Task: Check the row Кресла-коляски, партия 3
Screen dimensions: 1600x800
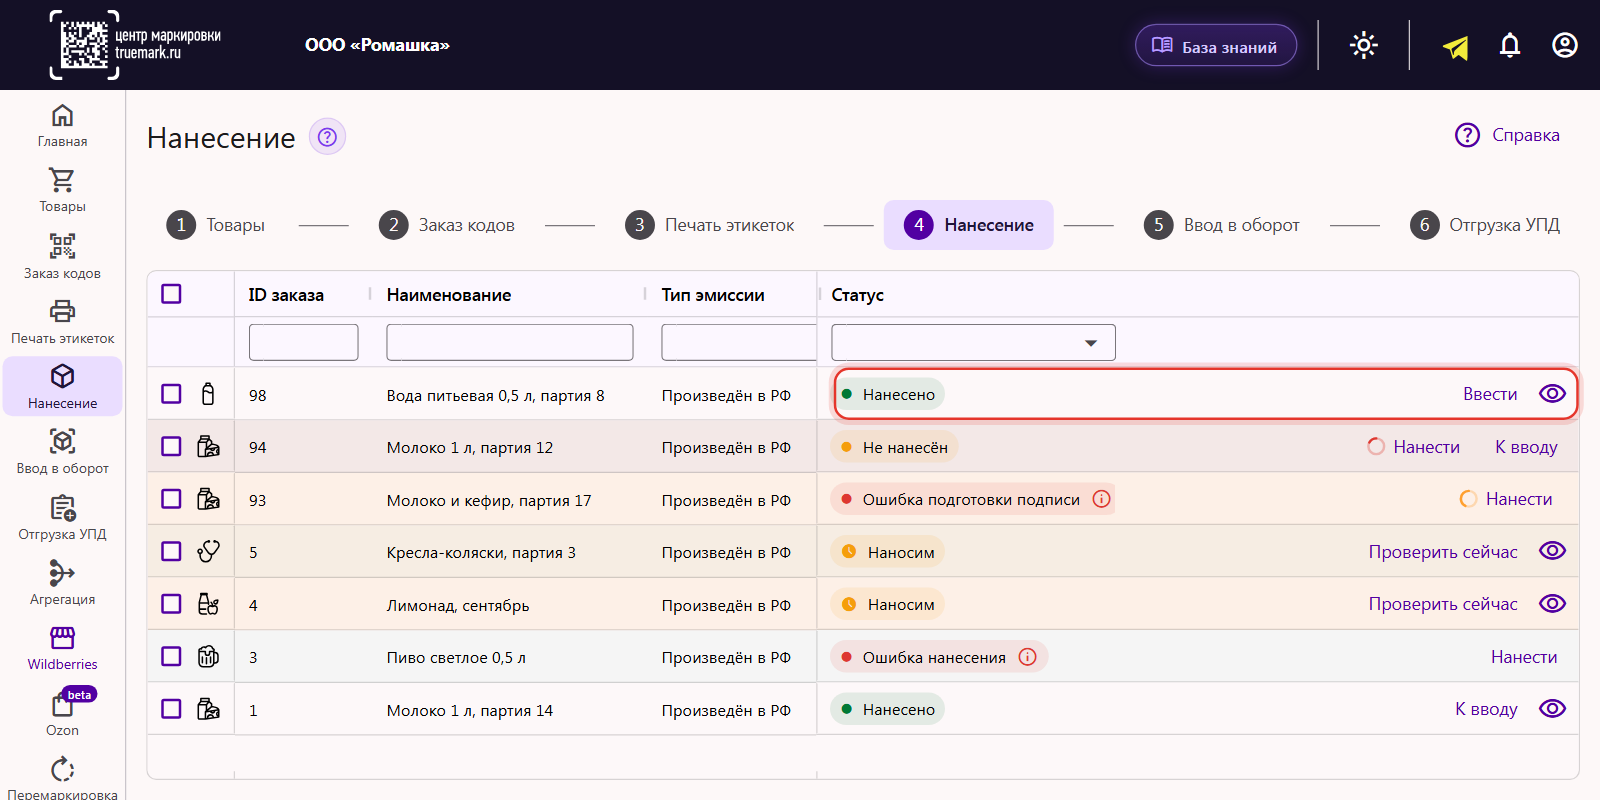Action: 171,551
